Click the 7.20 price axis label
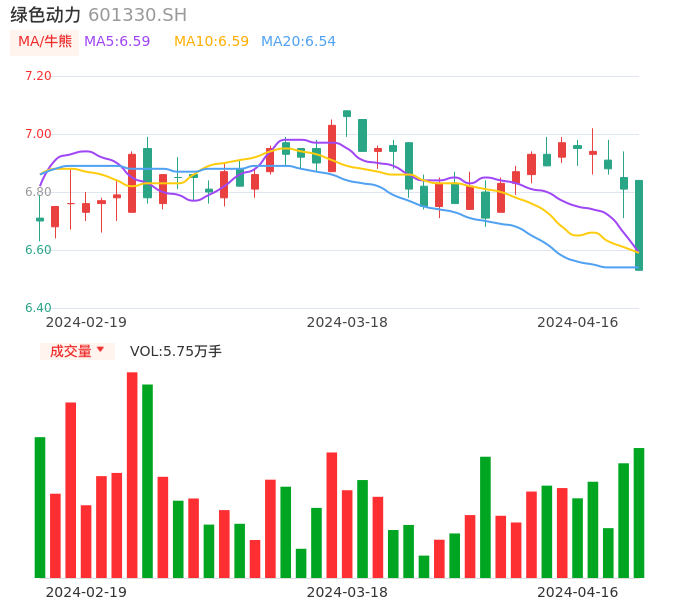686x606 pixels. point(38,76)
